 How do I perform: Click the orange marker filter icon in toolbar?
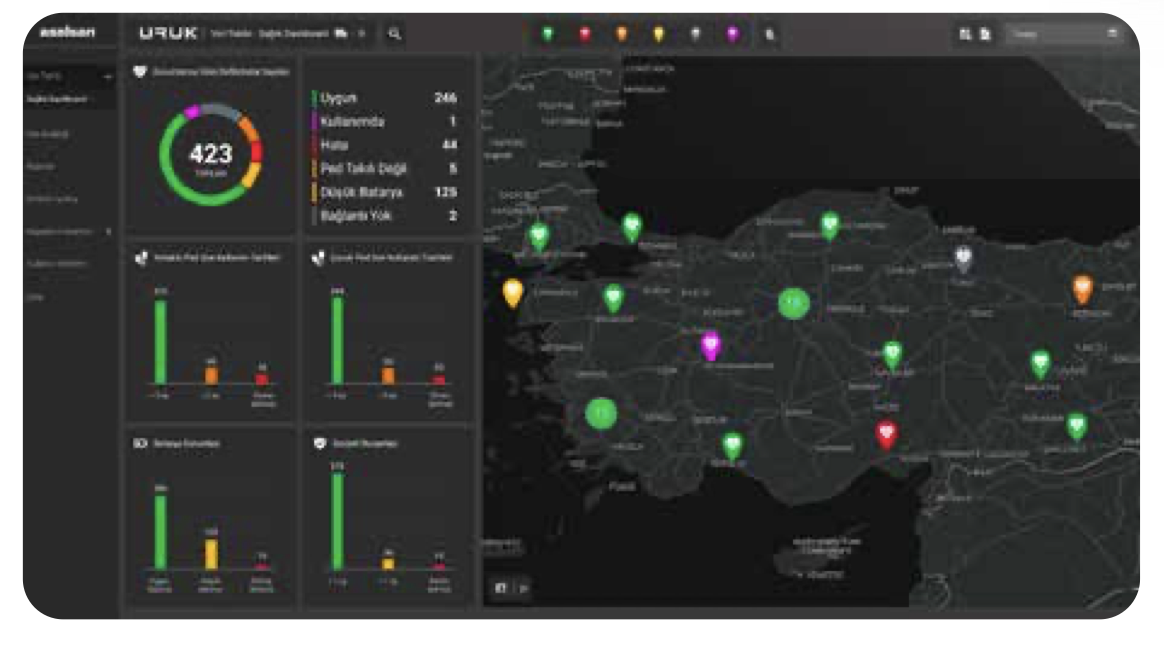point(621,34)
